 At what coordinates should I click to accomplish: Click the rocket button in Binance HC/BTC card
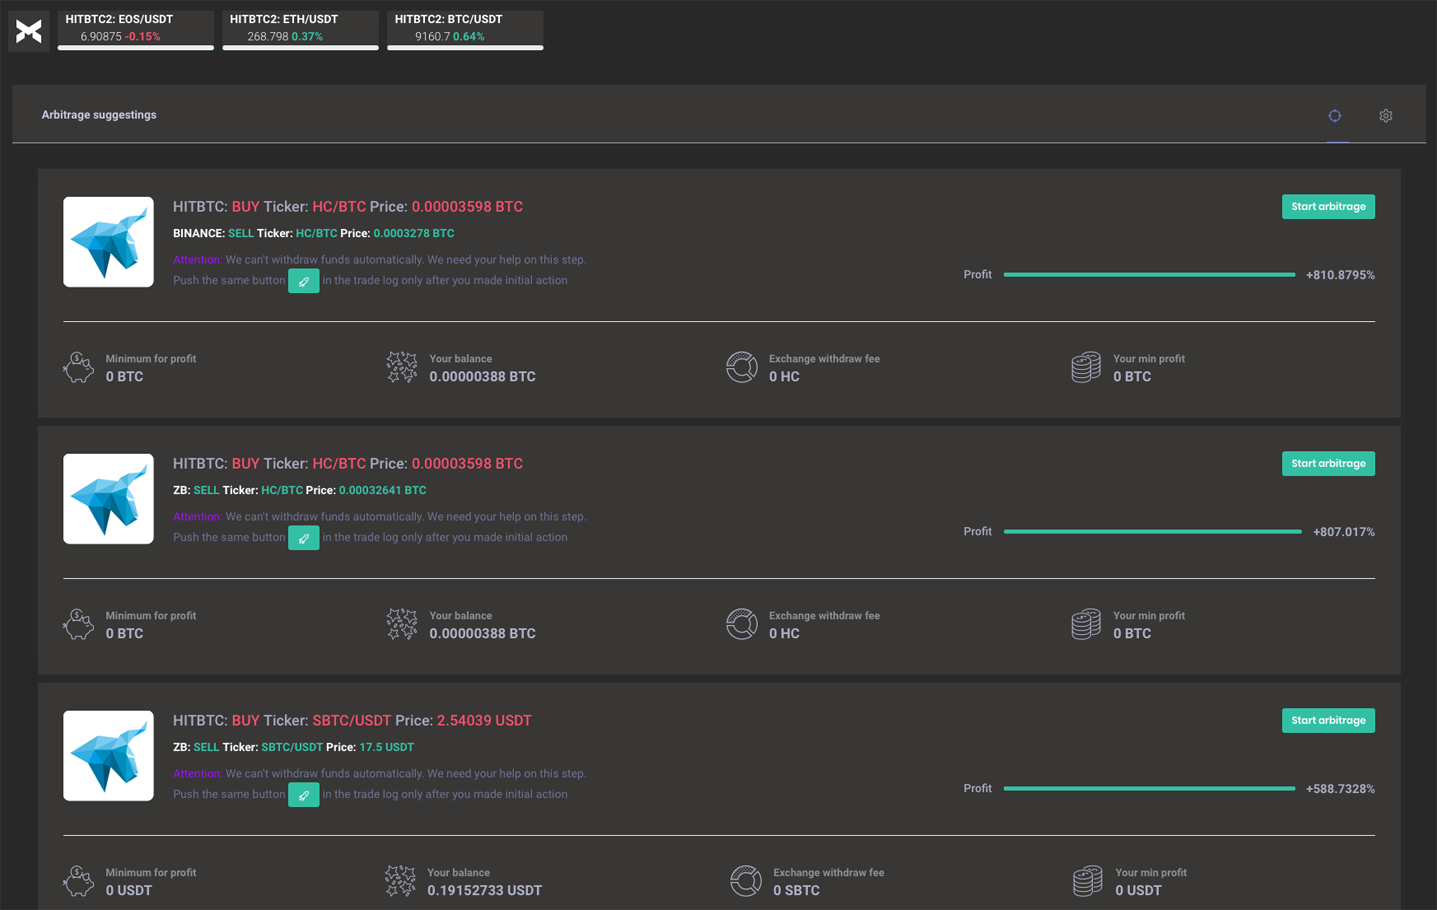[x=304, y=281]
